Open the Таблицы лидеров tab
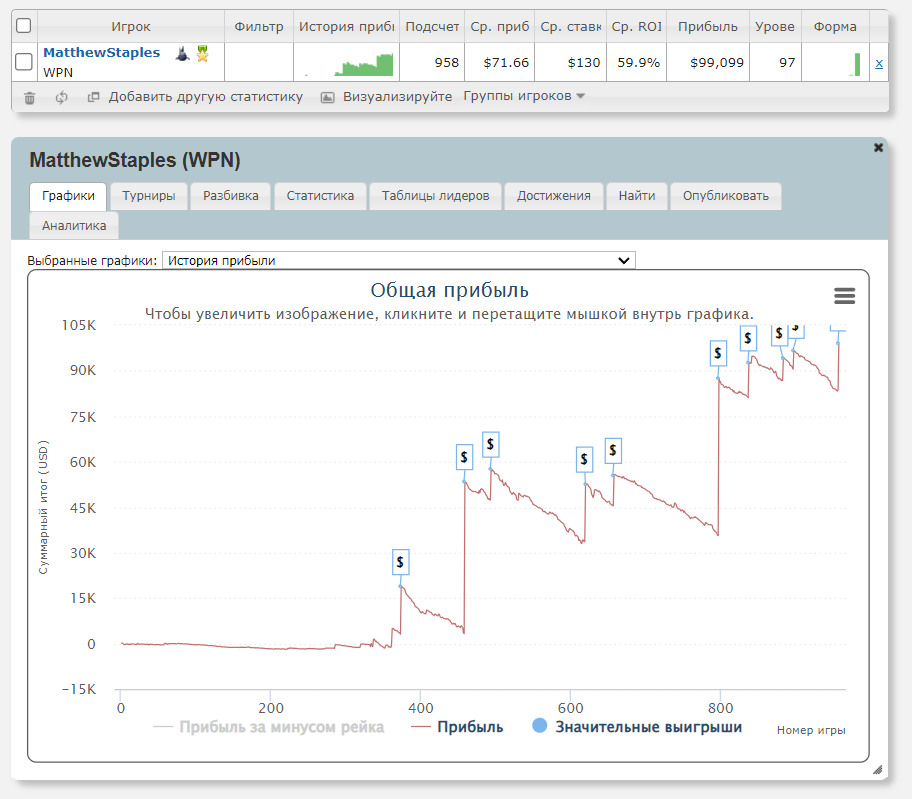 [435, 196]
